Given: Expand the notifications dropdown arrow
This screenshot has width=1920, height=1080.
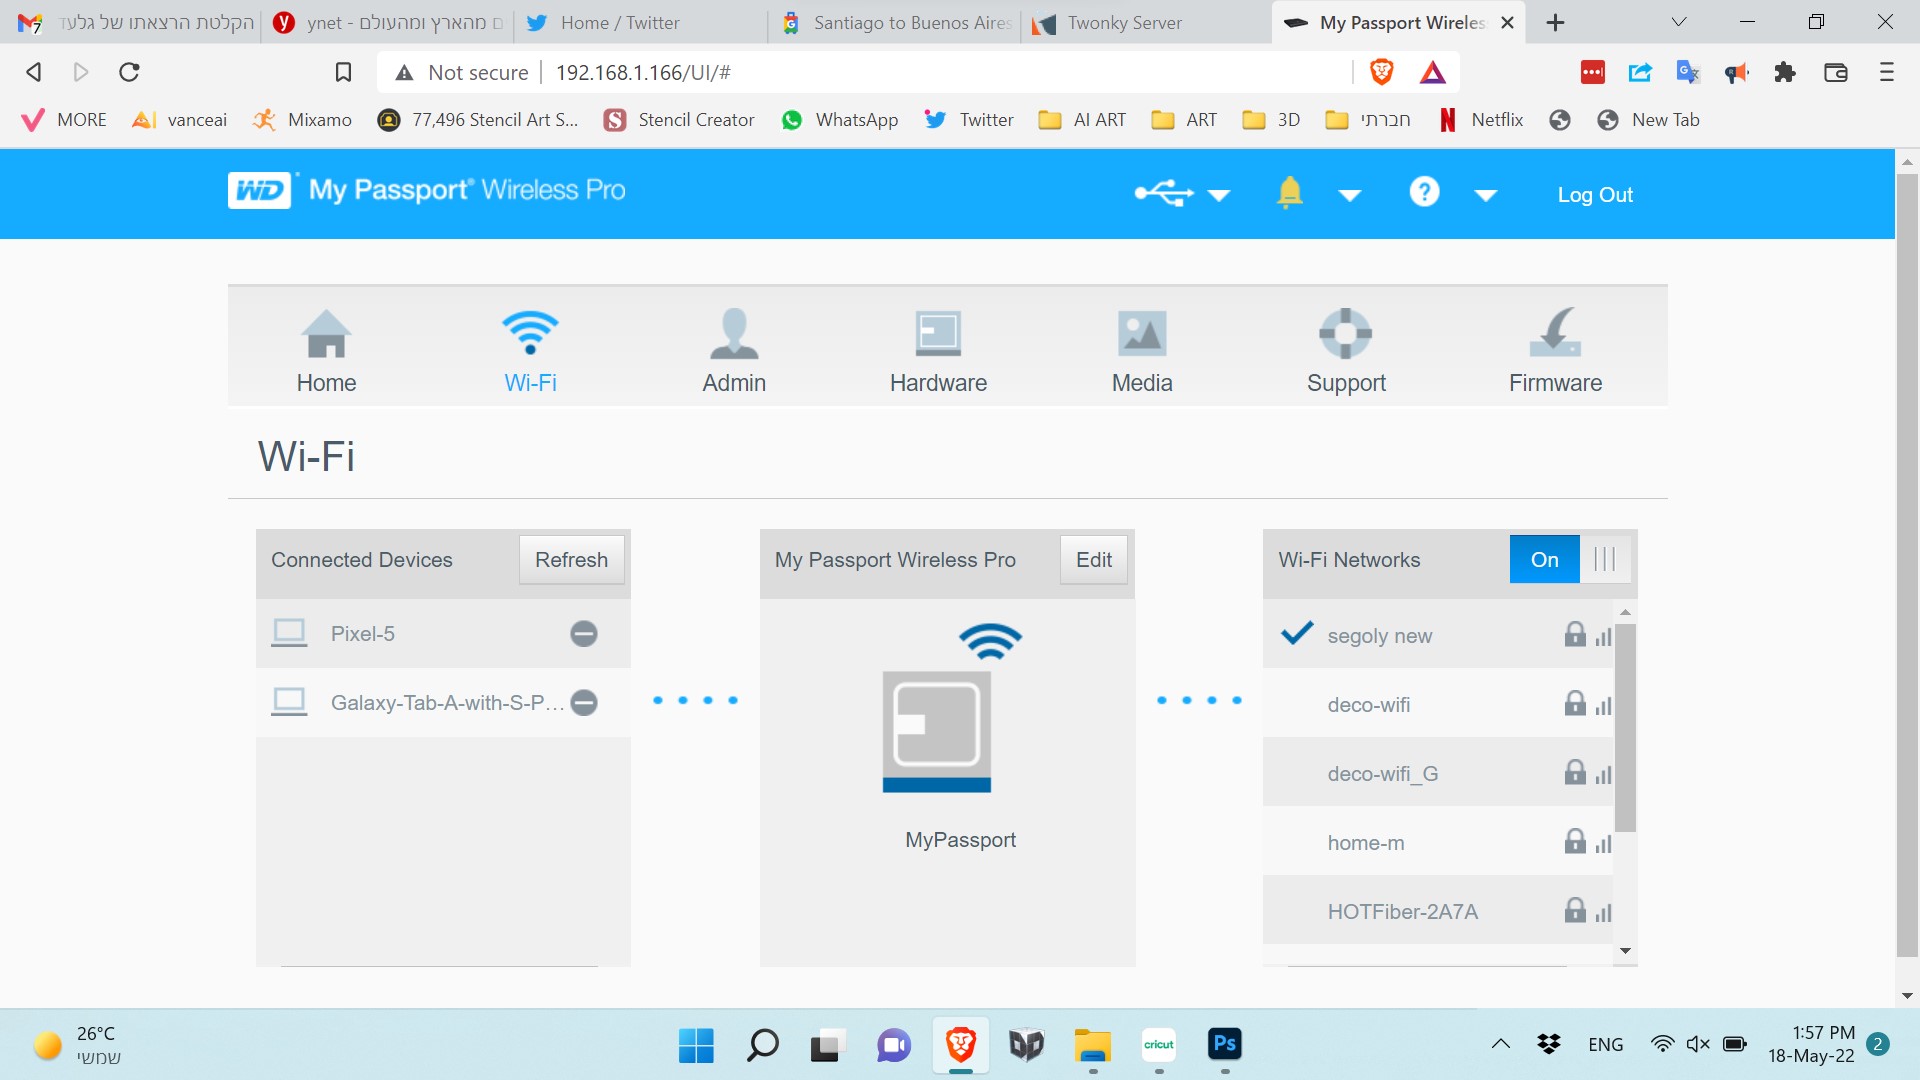Looking at the screenshot, I should tap(1350, 195).
